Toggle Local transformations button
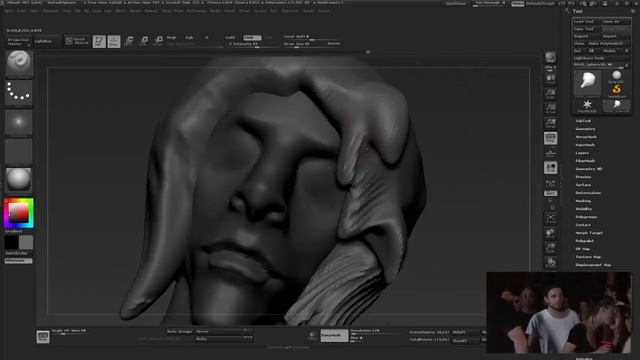640x360 pixels. pyautogui.click(x=550, y=168)
